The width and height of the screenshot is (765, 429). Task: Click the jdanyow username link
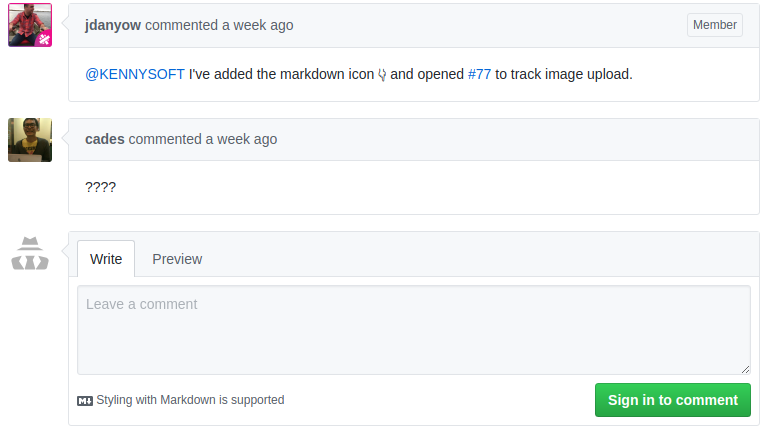point(113,25)
